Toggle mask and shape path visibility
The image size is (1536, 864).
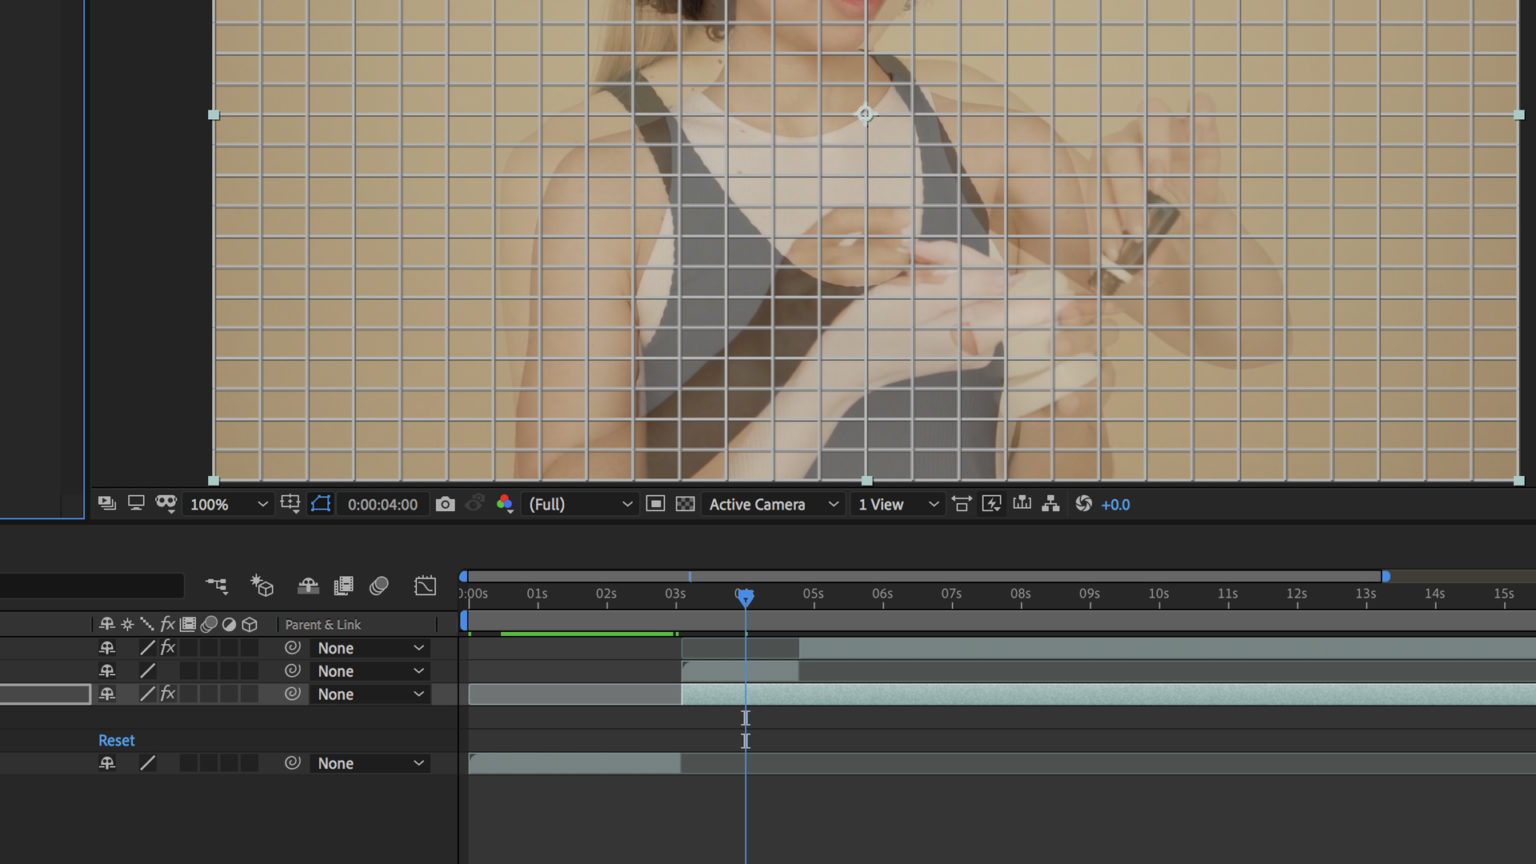pos(321,505)
